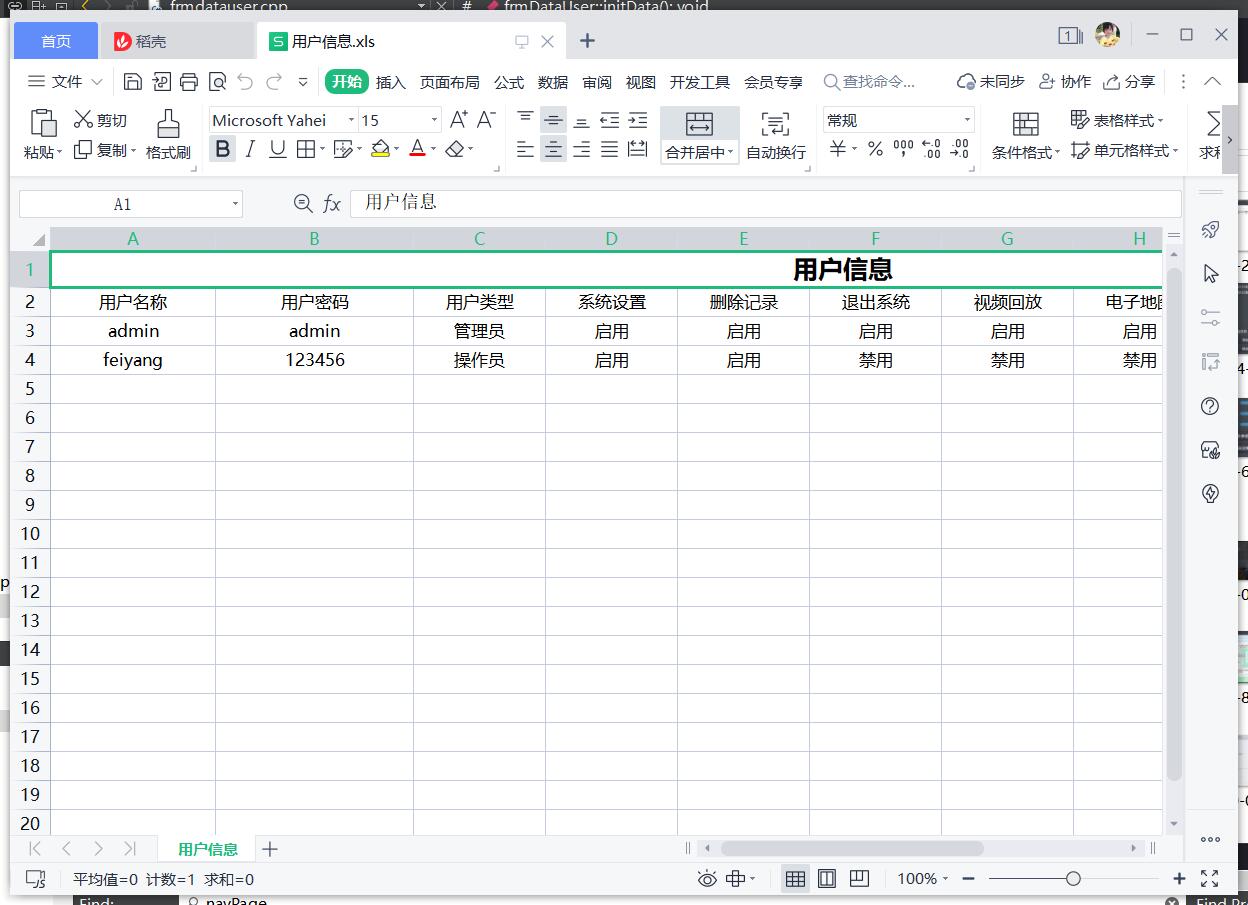This screenshot has height=905, width=1248.
Task: Click the Cut (剪切) scissors icon
Action: tap(84, 120)
